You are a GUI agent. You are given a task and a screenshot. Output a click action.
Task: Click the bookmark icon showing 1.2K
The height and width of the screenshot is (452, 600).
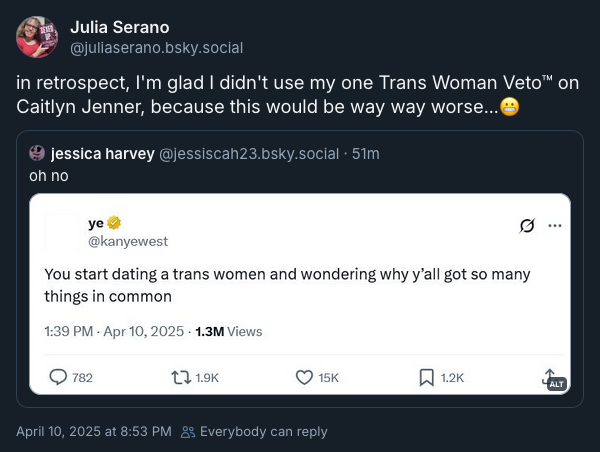coord(427,377)
